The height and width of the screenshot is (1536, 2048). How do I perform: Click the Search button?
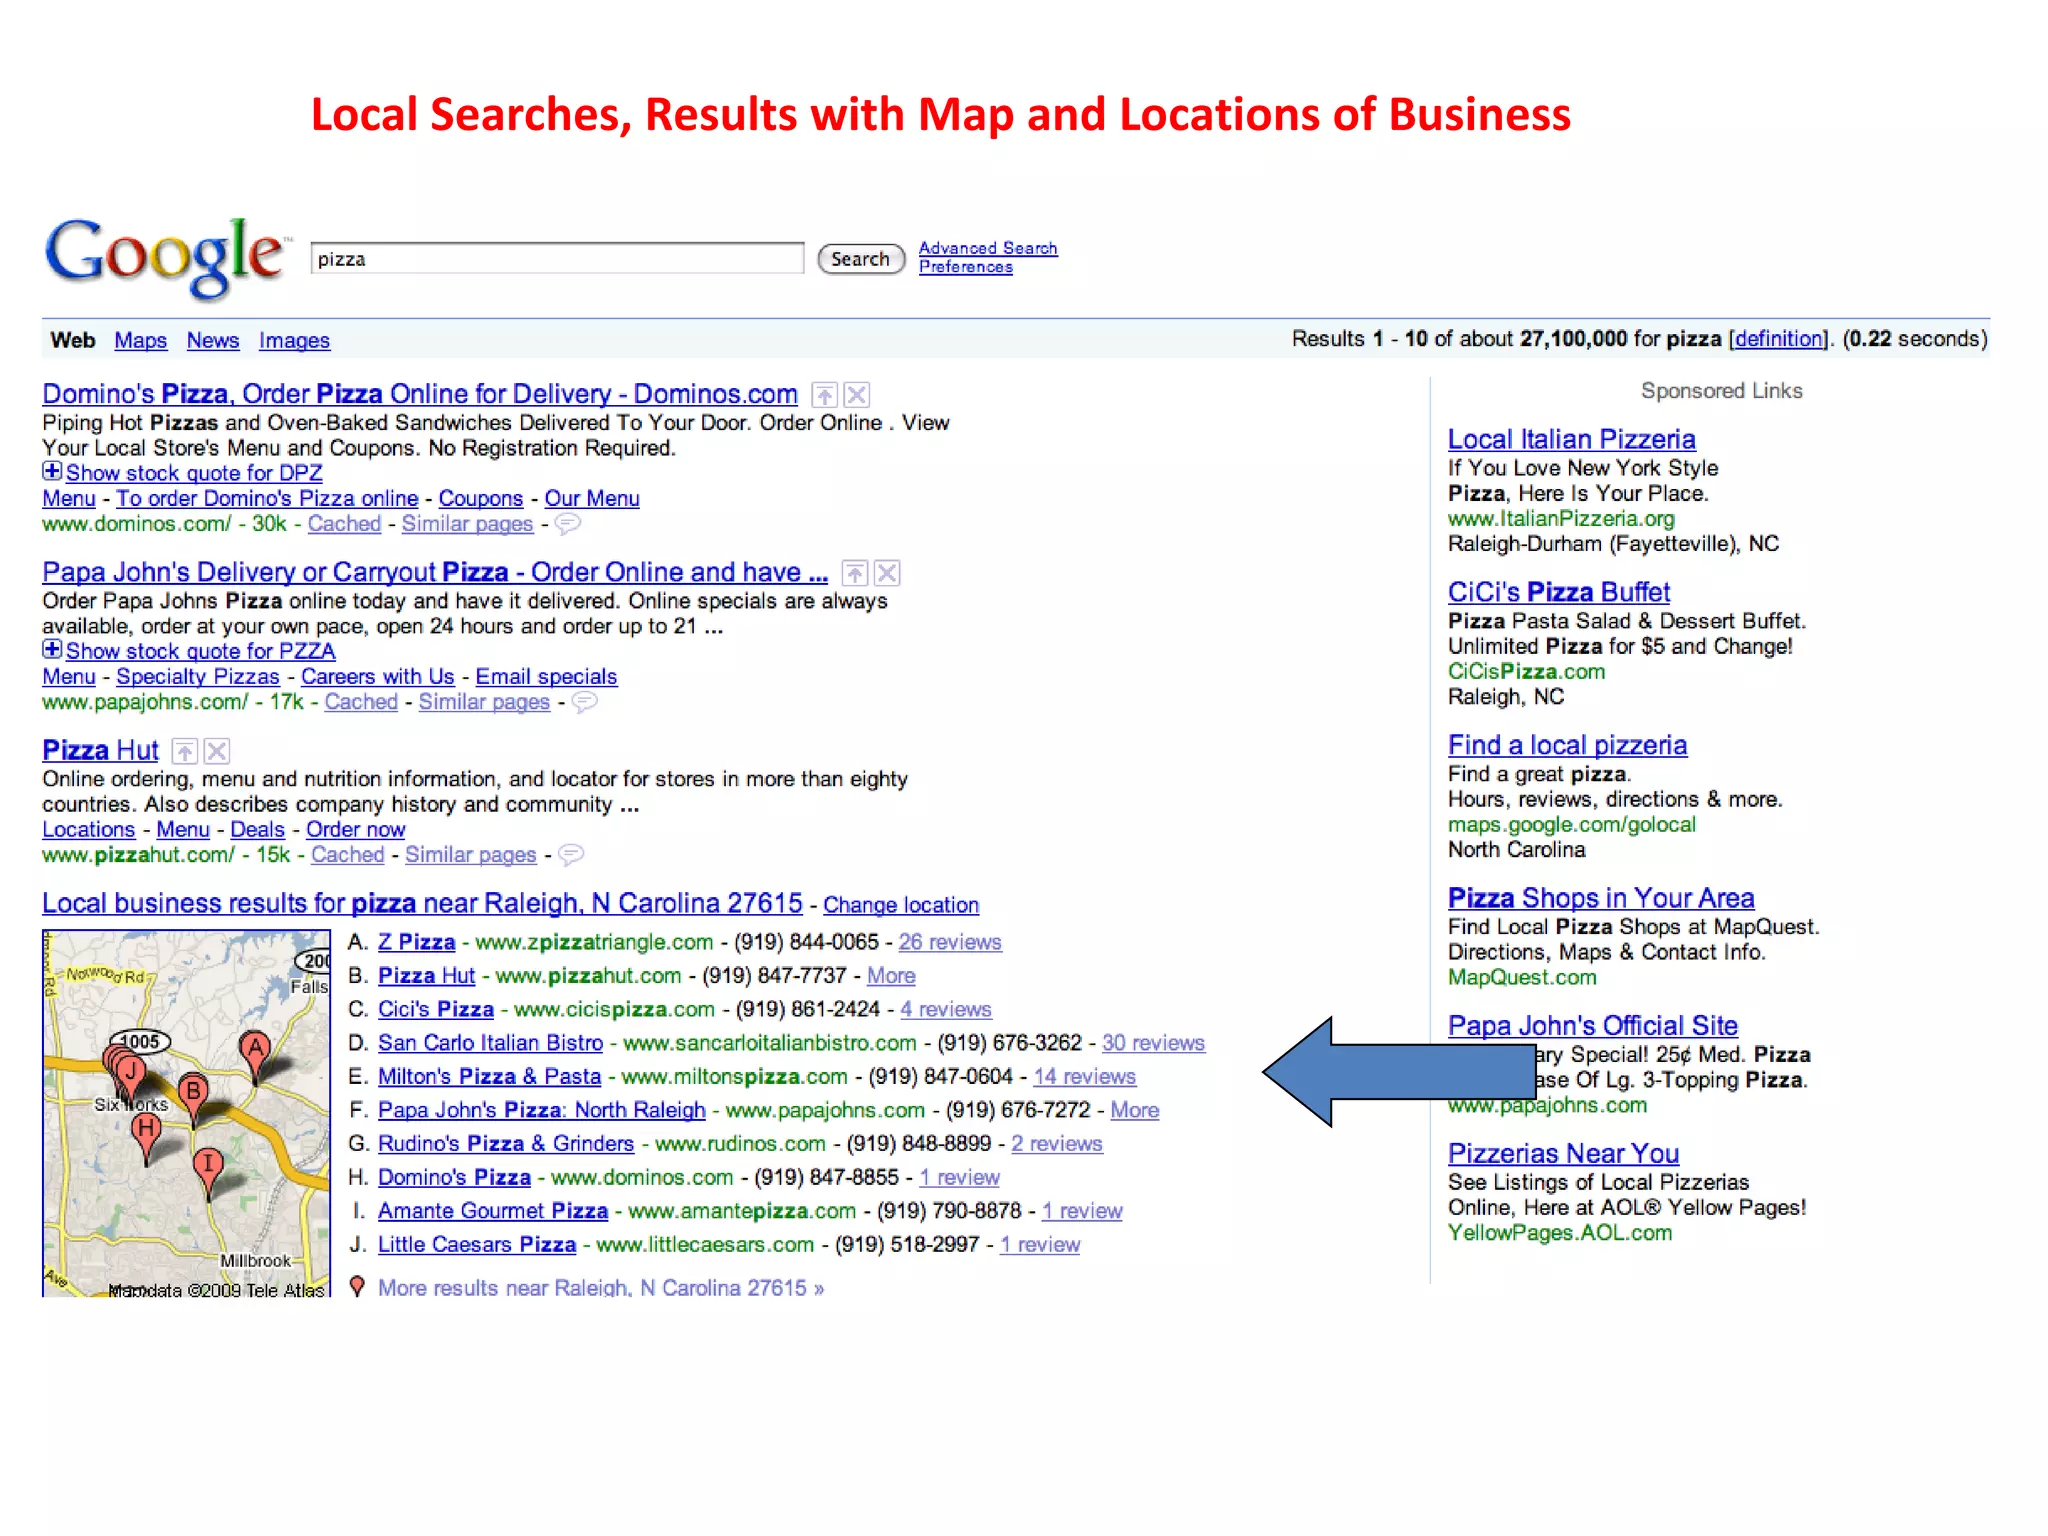point(861,259)
